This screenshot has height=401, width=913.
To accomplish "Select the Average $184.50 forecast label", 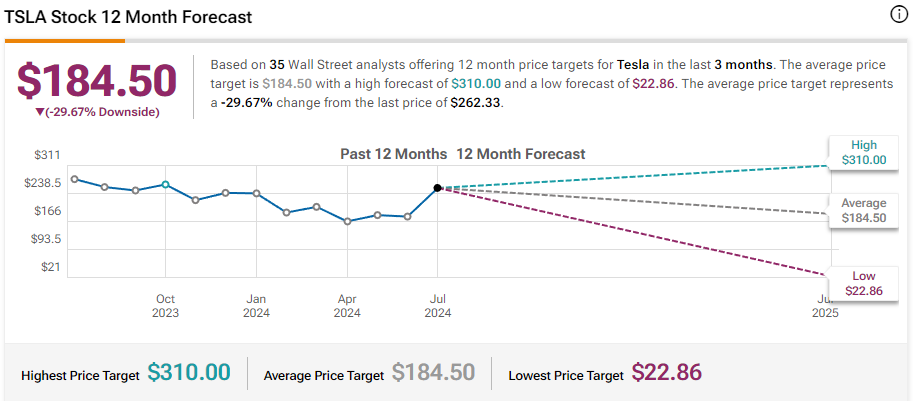I will point(864,210).
